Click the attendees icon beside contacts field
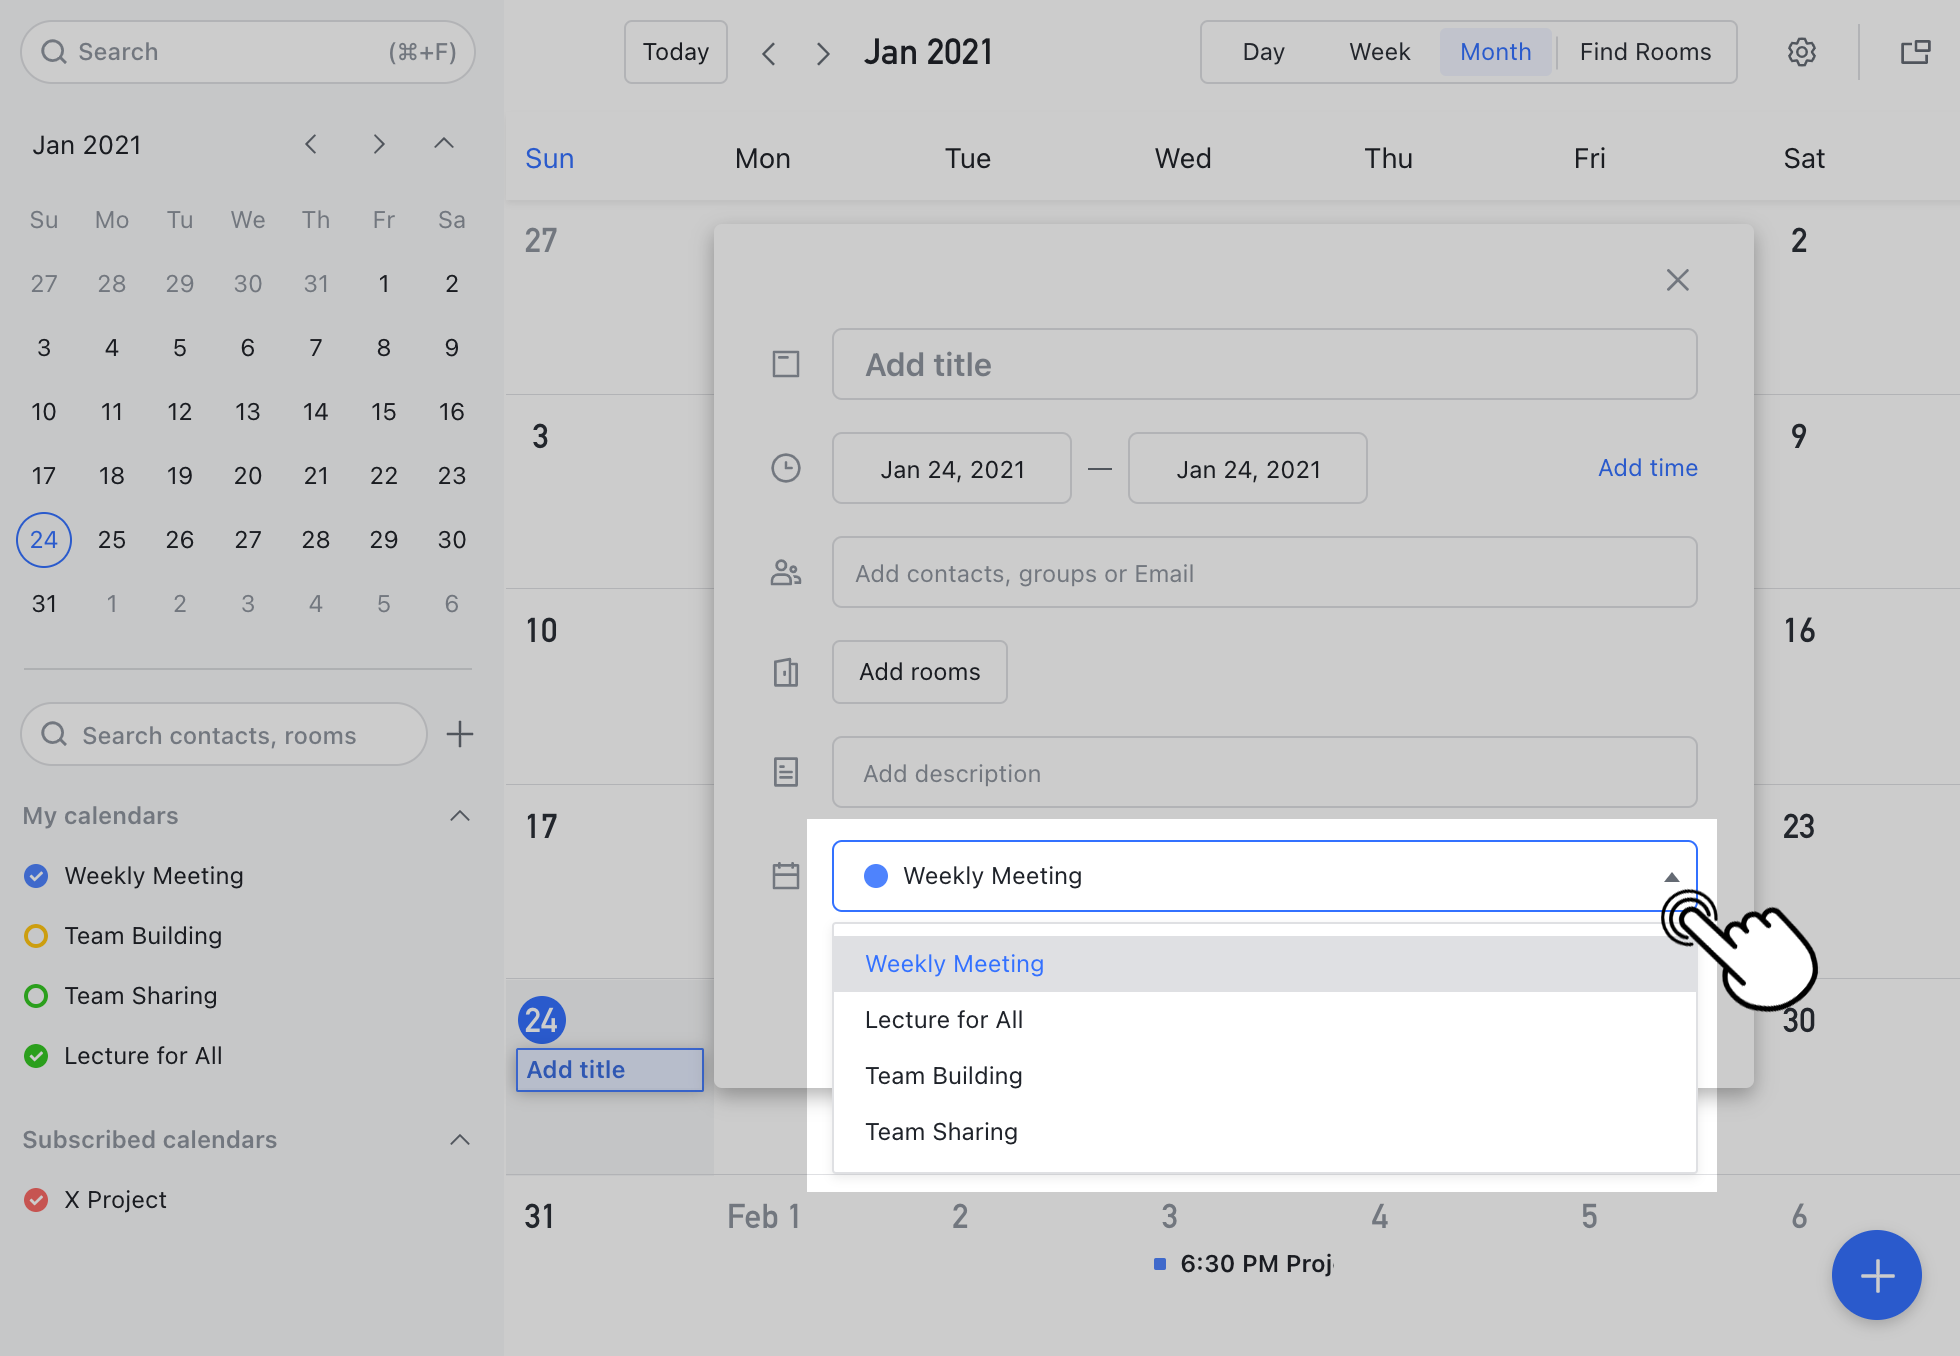Screen dimensions: 1960x1356 (x=786, y=572)
